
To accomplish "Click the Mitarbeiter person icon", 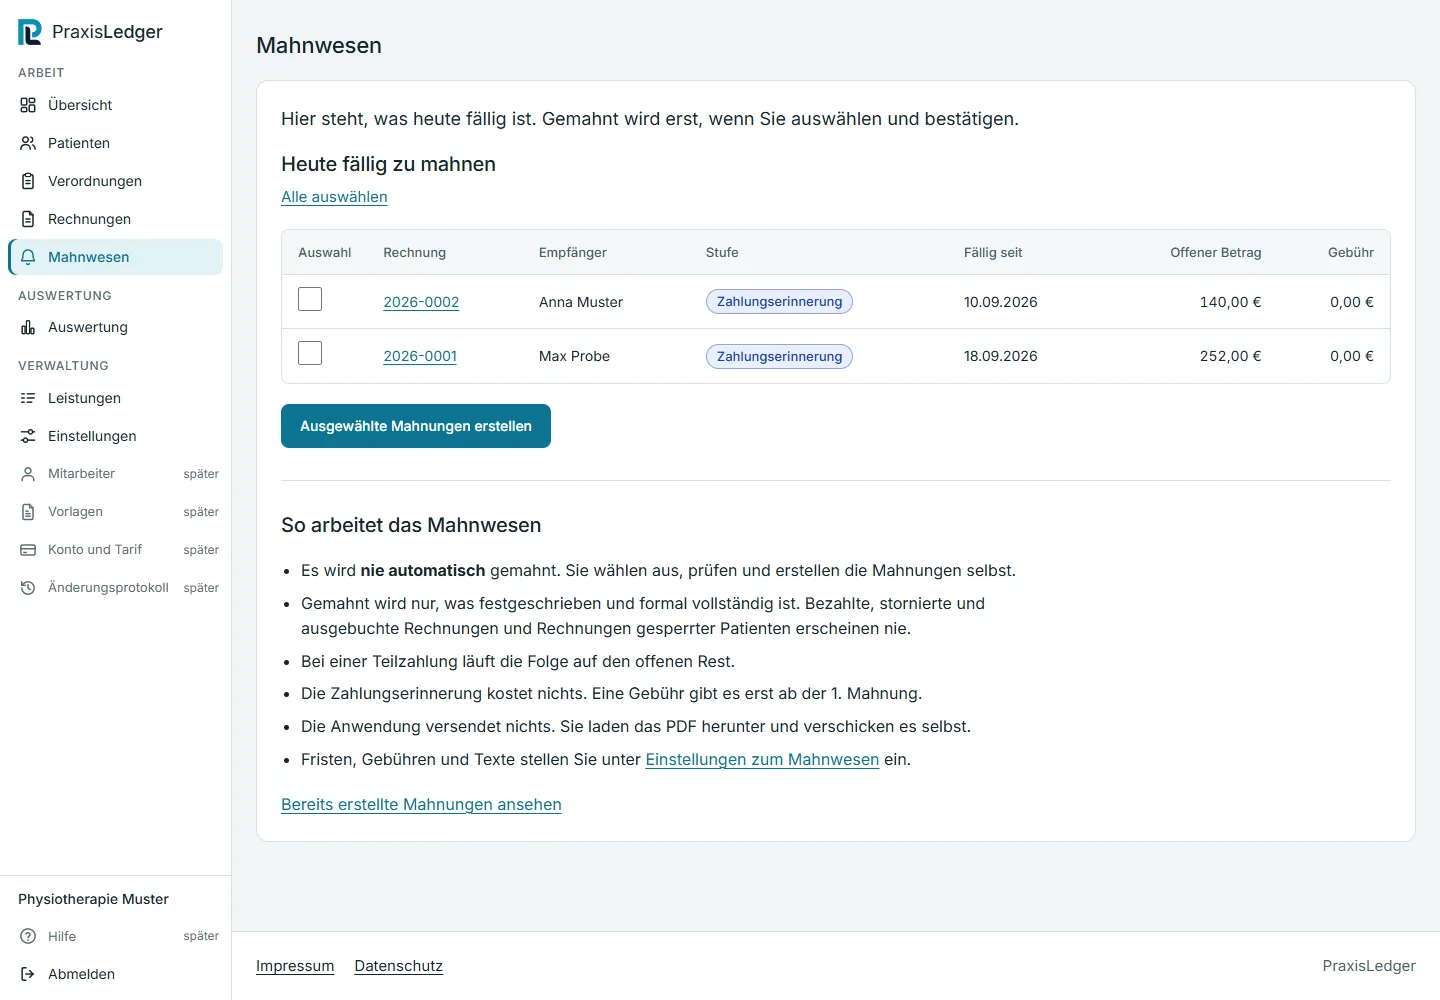I will (x=28, y=474).
